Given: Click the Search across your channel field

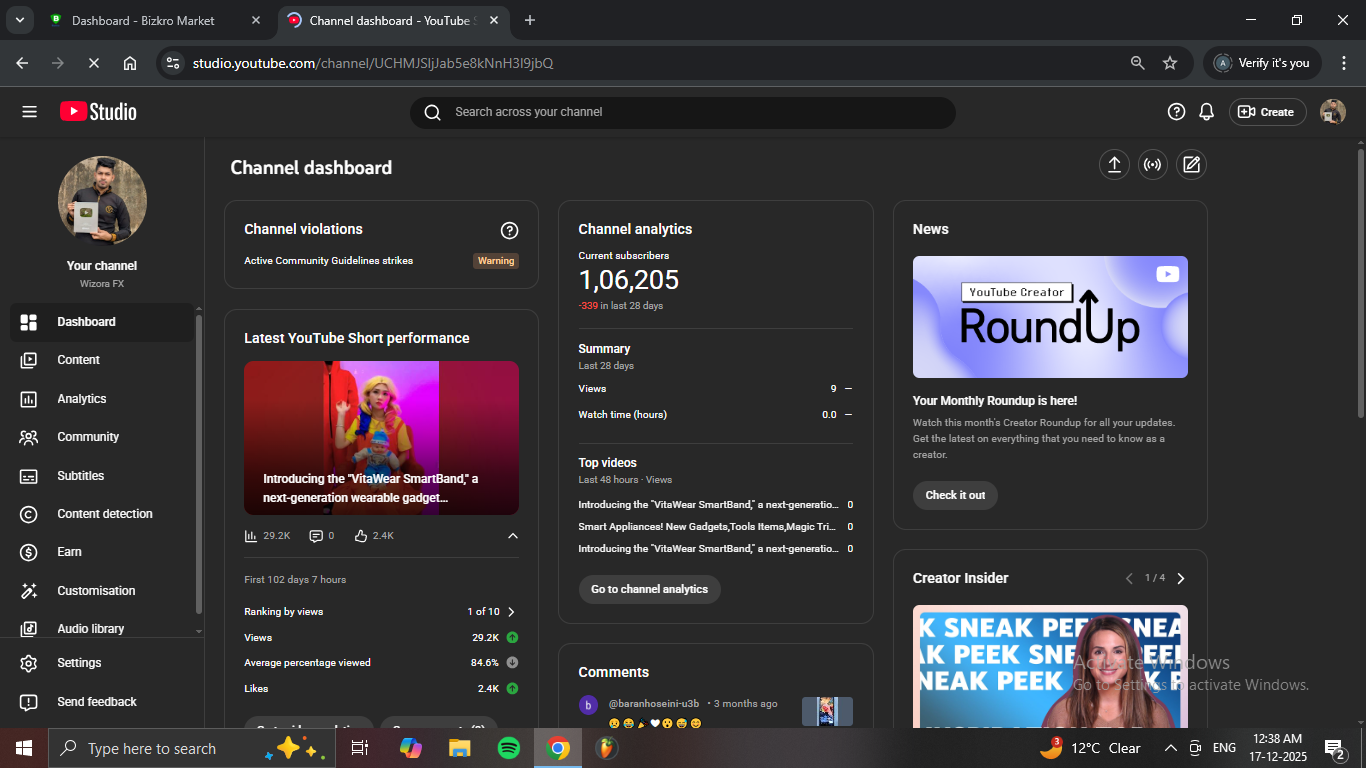Looking at the screenshot, I should tap(690, 112).
